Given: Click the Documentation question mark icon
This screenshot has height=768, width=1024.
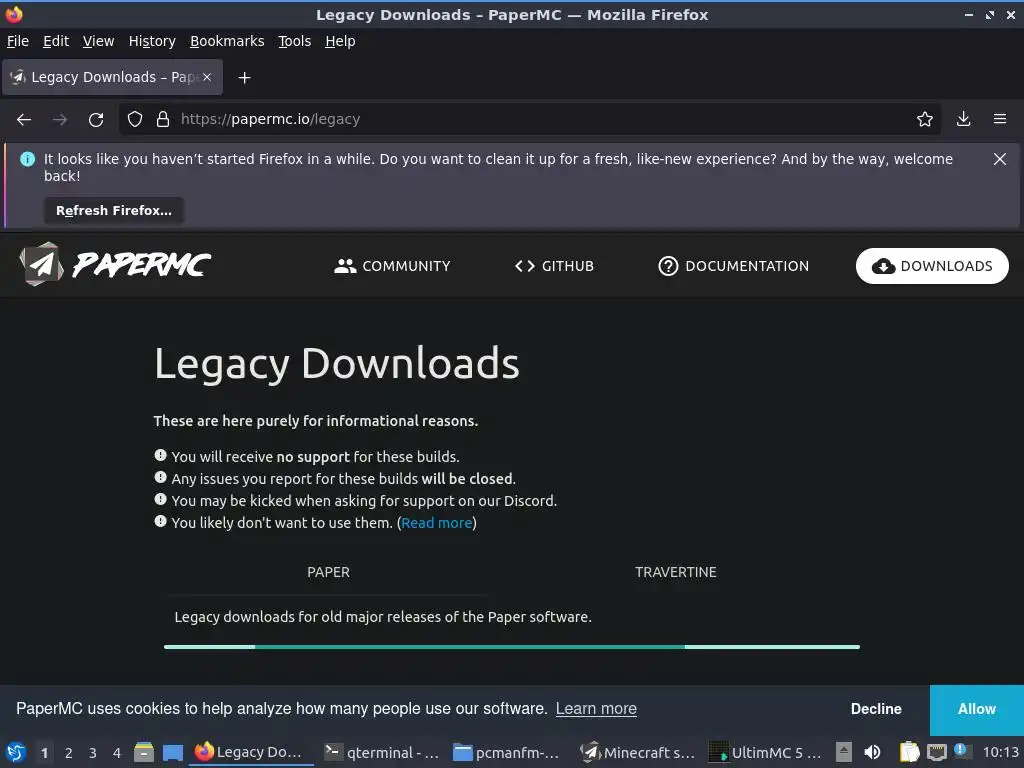Looking at the screenshot, I should [668, 266].
